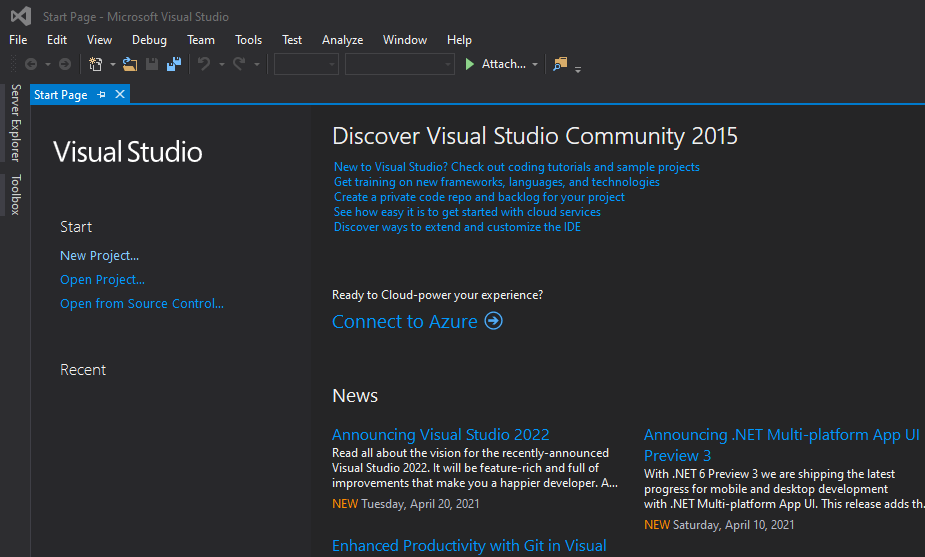
Task: Click the Recent section heading
Action: (83, 370)
